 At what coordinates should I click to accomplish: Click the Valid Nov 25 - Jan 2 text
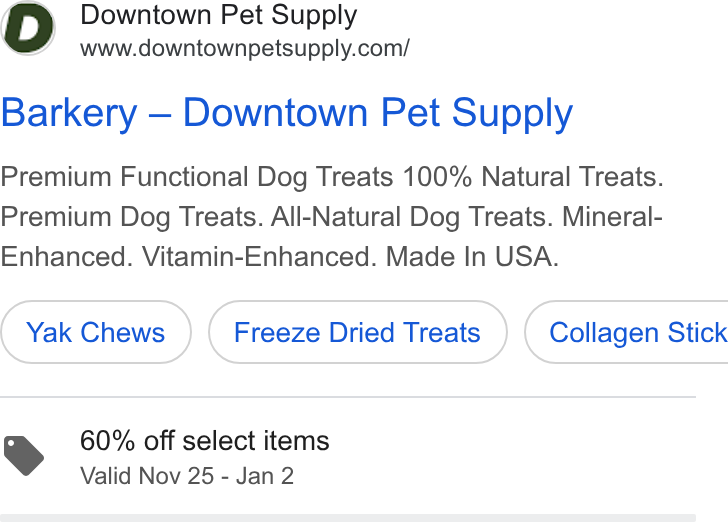click(x=187, y=476)
